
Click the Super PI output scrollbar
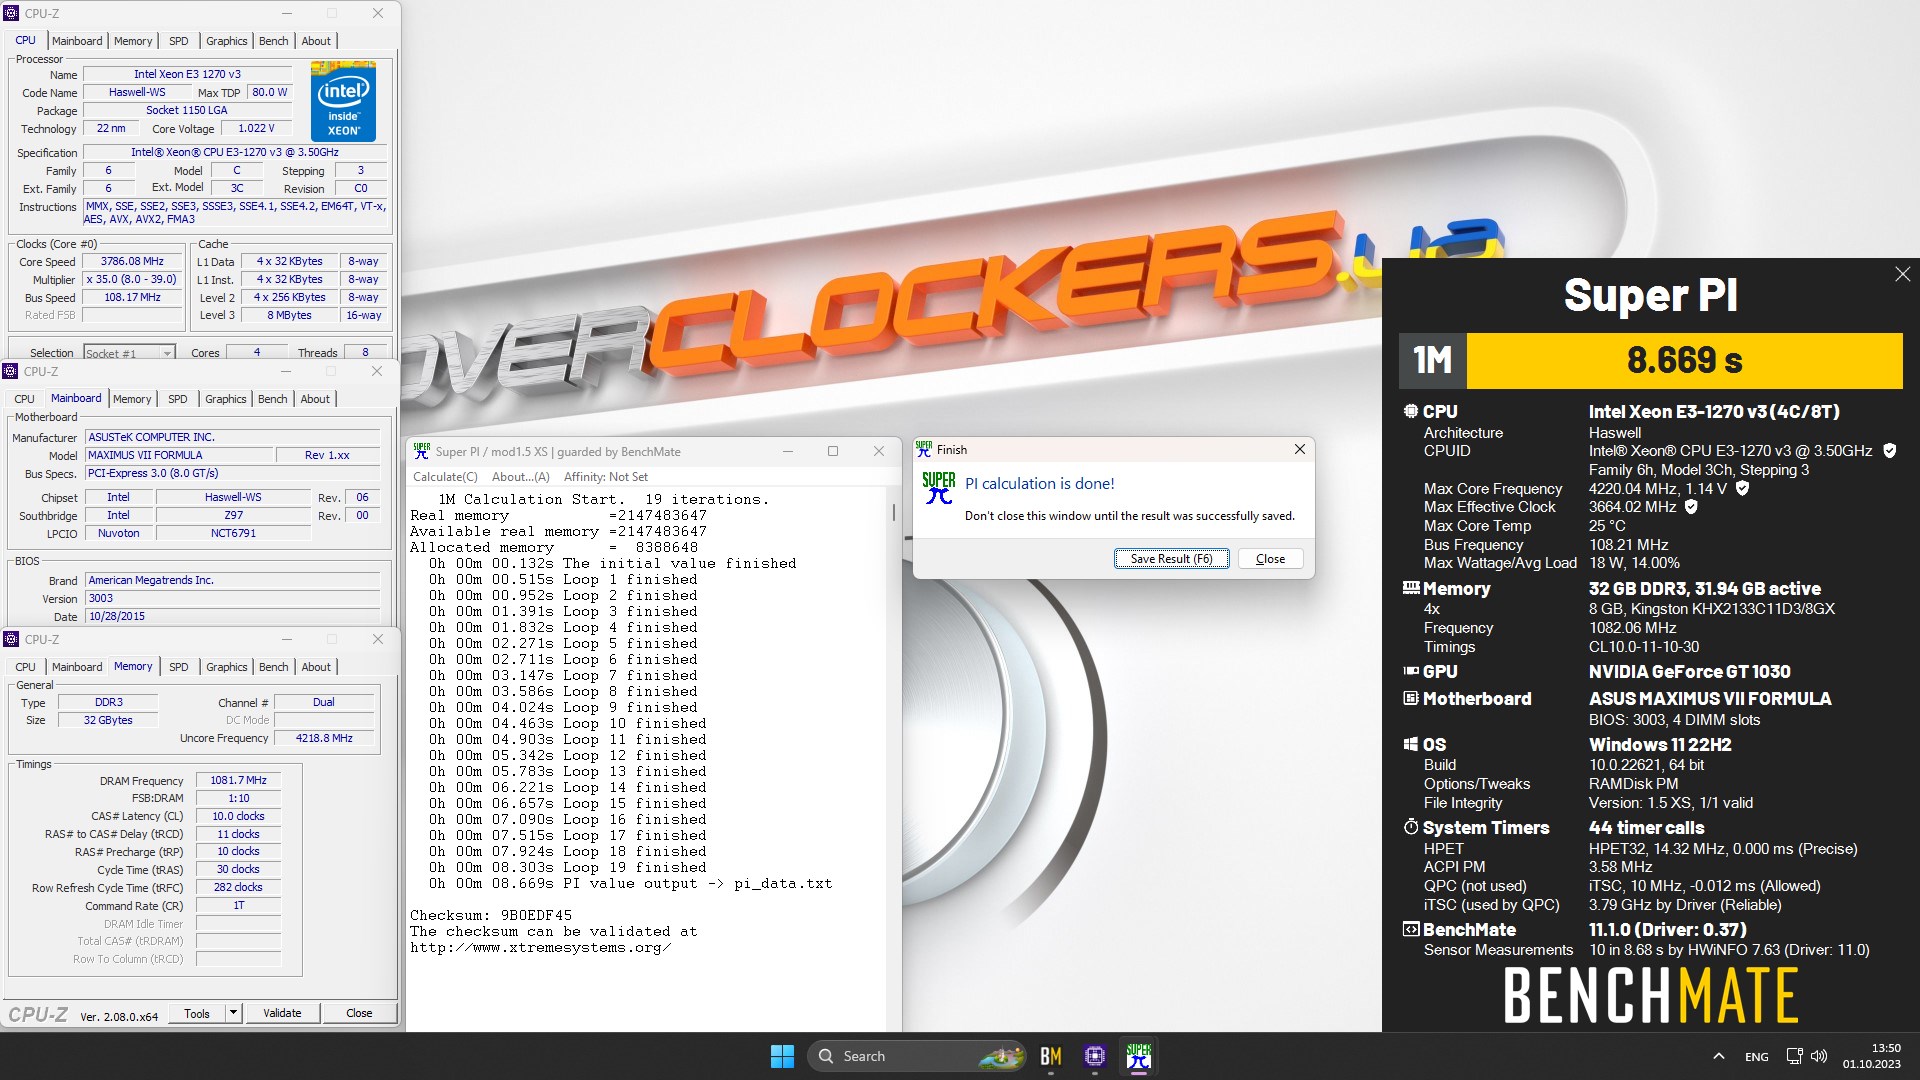click(x=893, y=513)
